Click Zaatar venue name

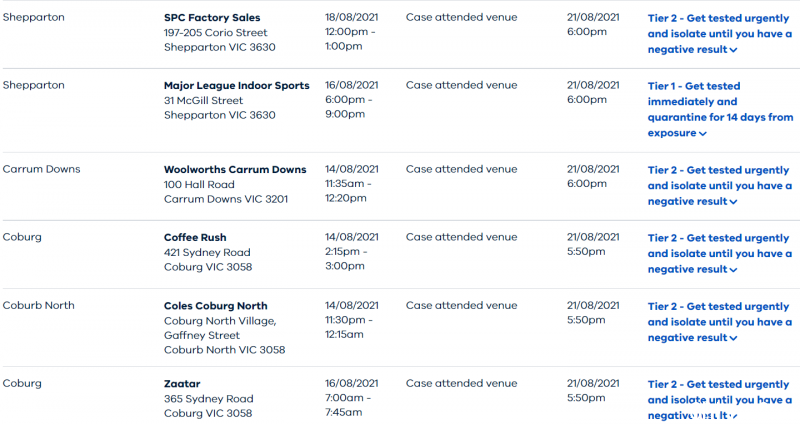[x=182, y=384]
